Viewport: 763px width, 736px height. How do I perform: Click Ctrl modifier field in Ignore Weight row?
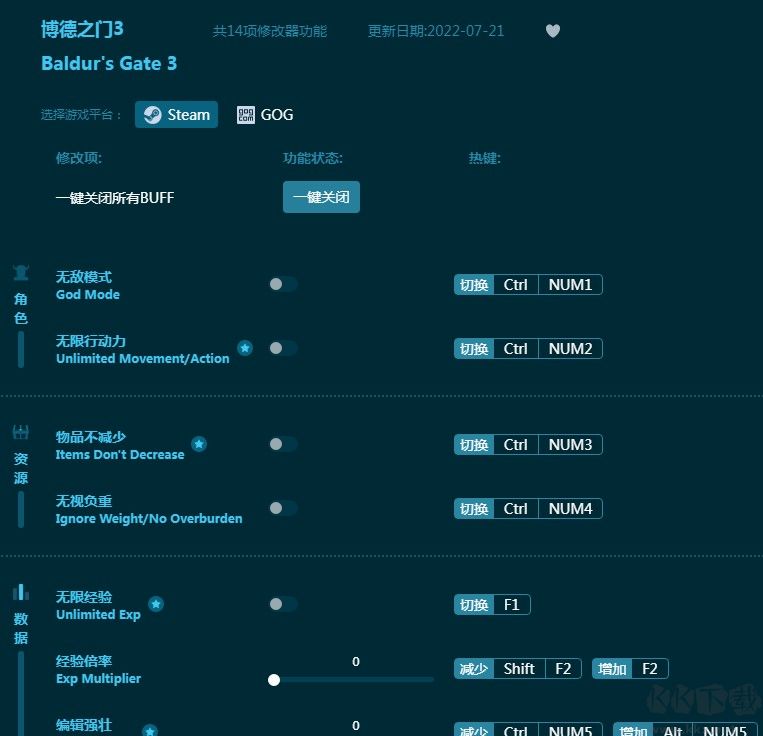pos(516,509)
